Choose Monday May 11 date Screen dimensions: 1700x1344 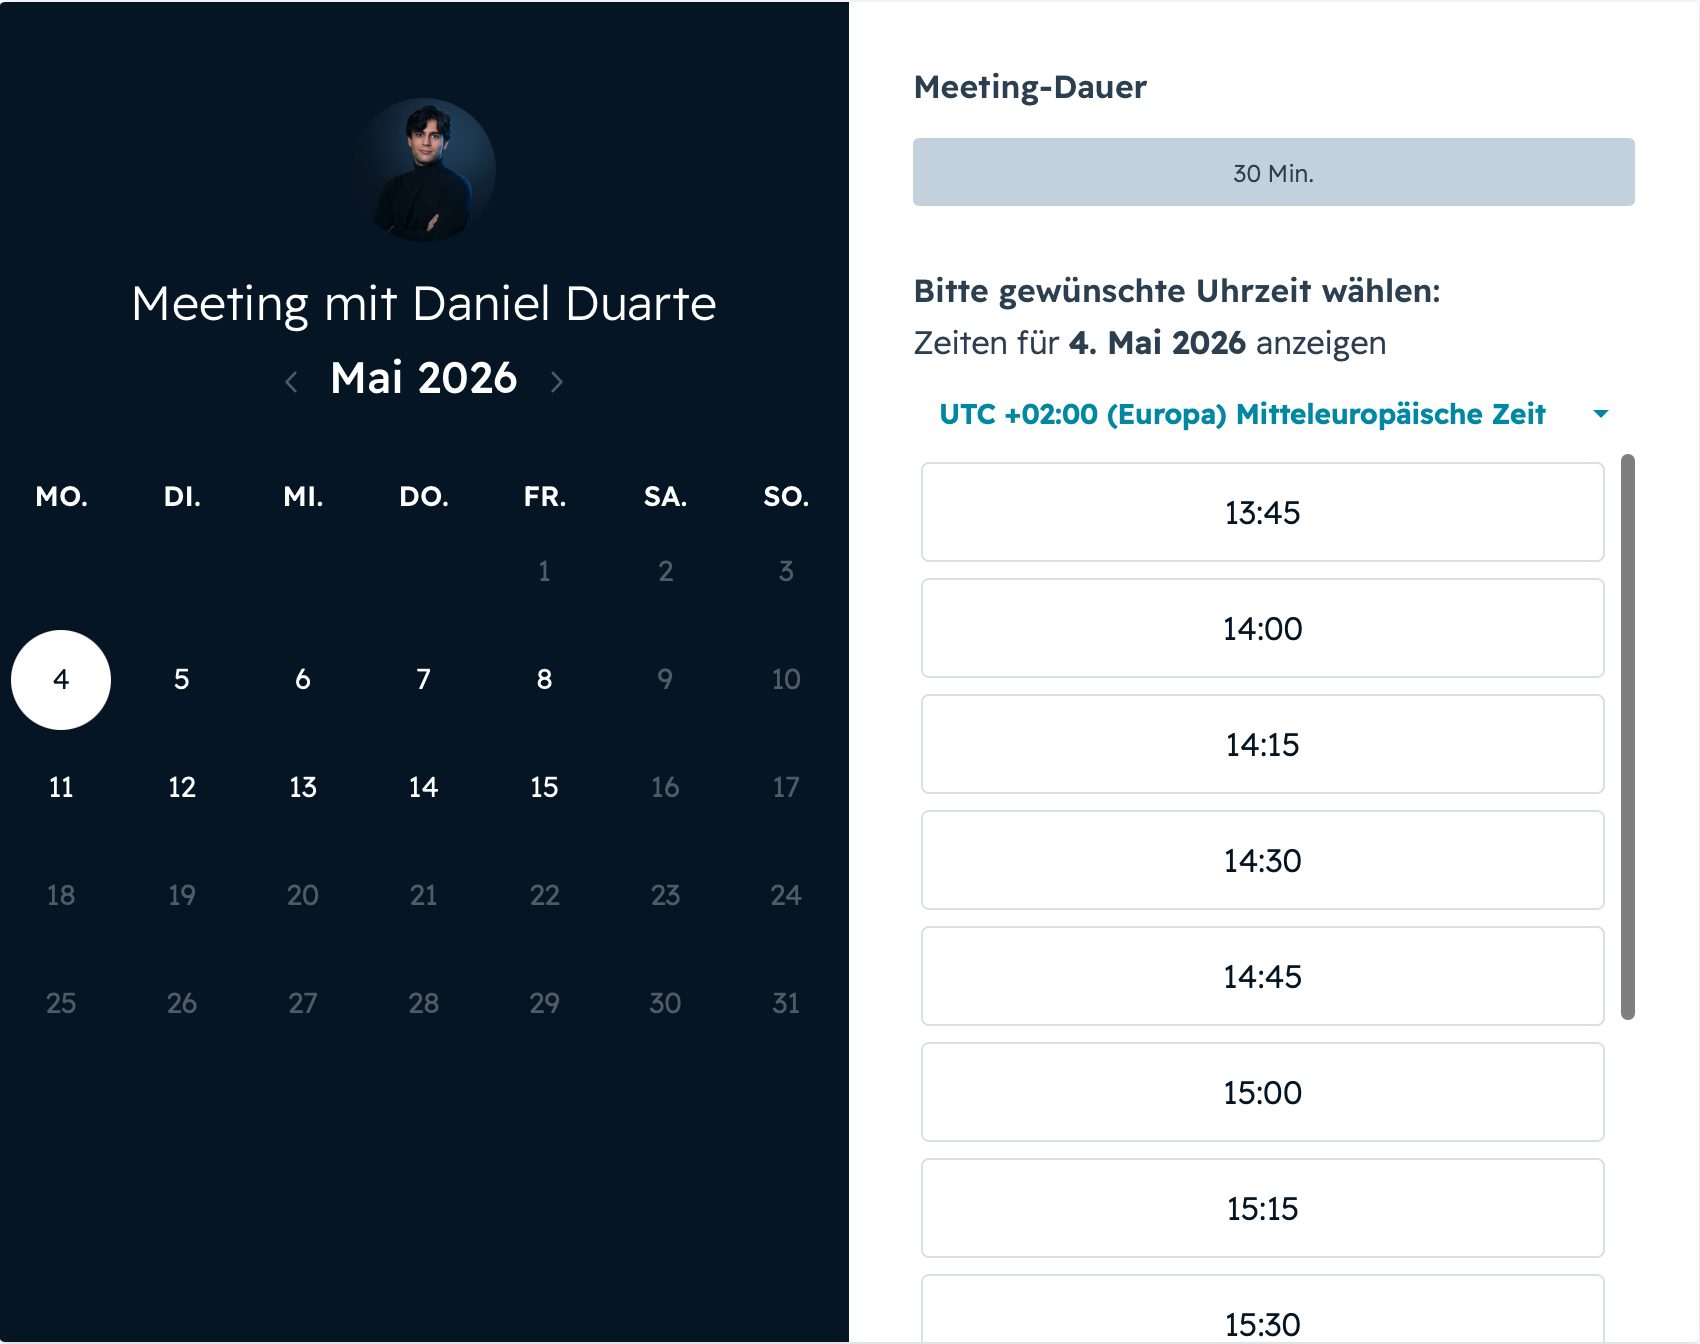click(61, 788)
